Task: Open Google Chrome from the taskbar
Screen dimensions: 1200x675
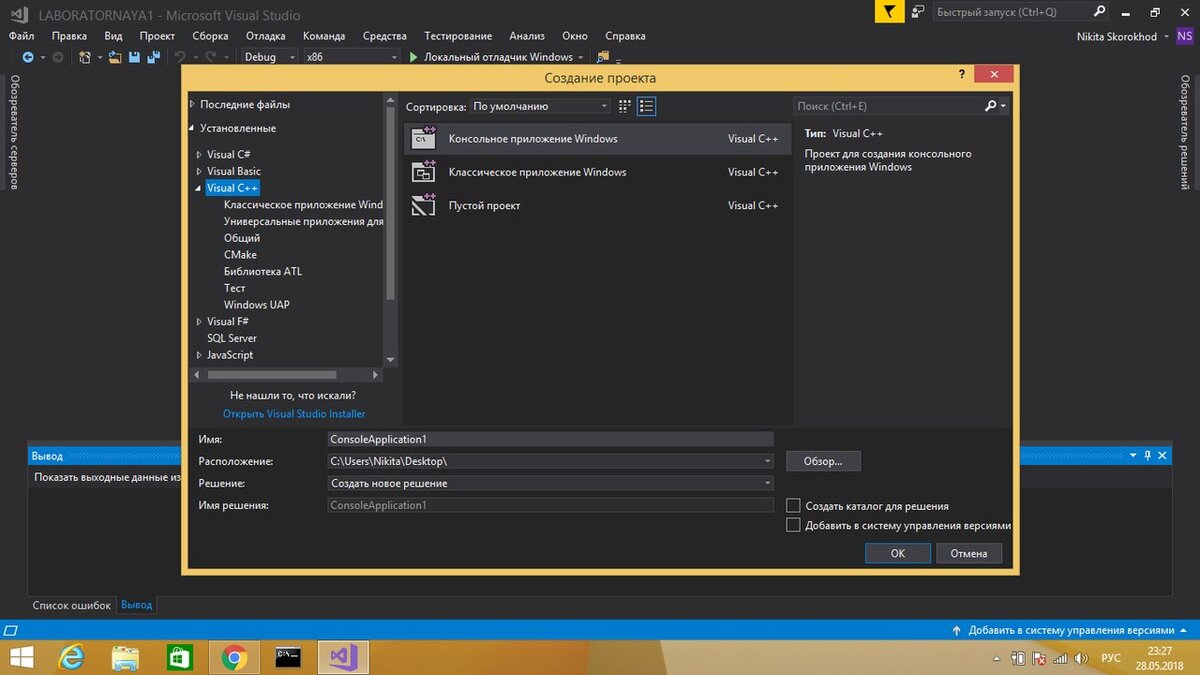Action: point(234,657)
